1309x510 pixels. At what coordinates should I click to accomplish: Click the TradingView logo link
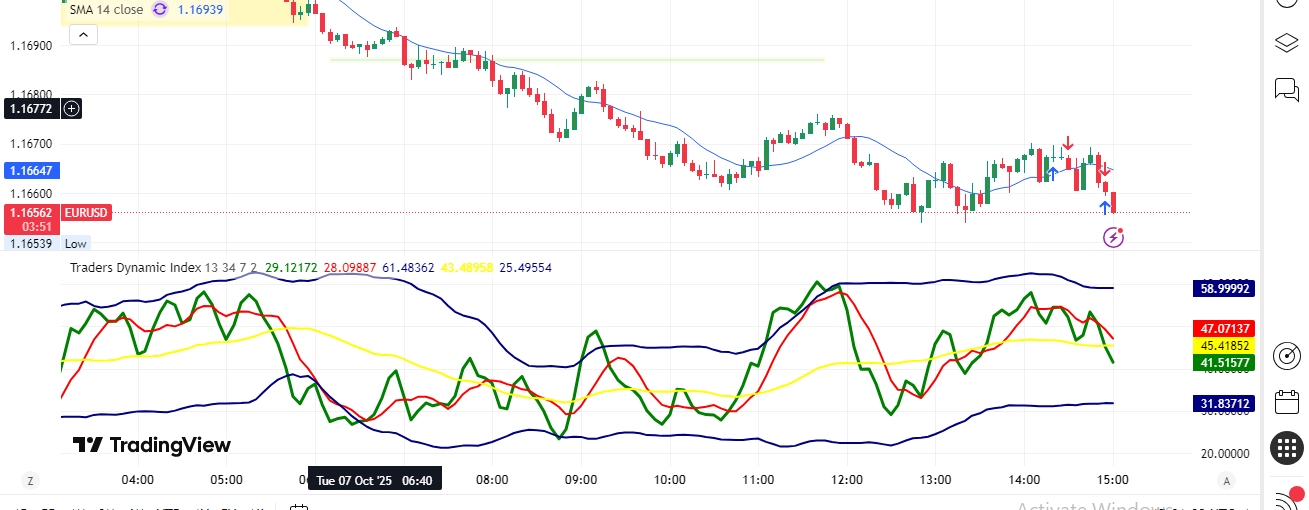click(151, 445)
